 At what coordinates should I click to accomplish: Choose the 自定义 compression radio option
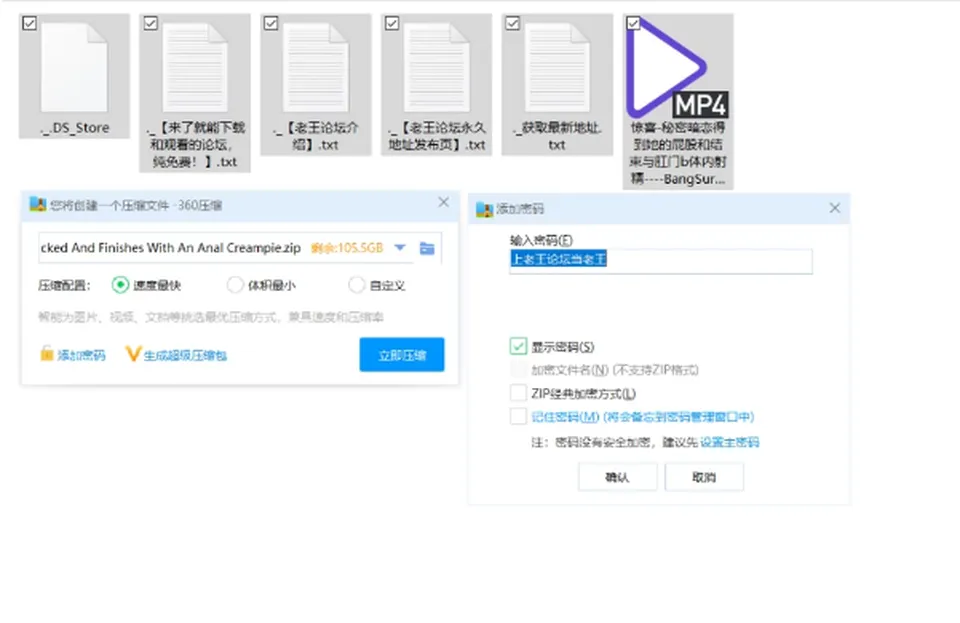tap(356, 285)
